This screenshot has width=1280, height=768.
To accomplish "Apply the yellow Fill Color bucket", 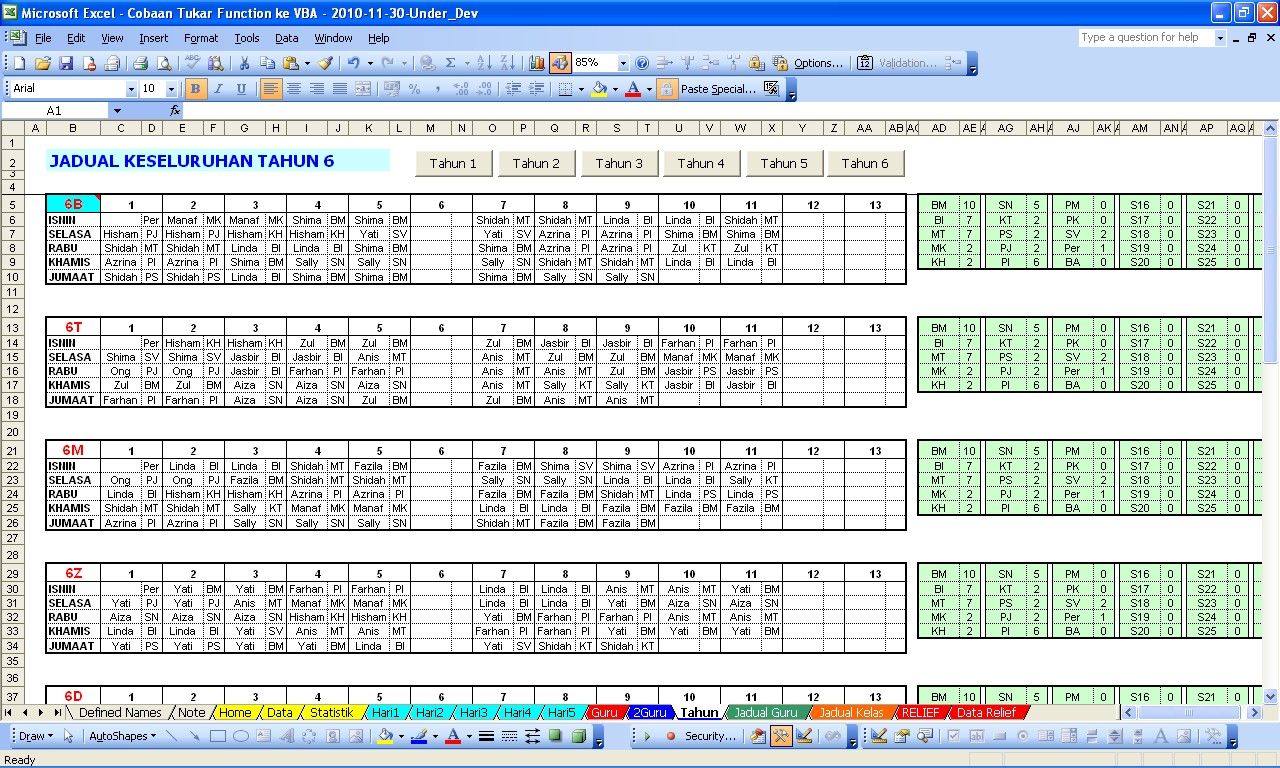I will 598,89.
